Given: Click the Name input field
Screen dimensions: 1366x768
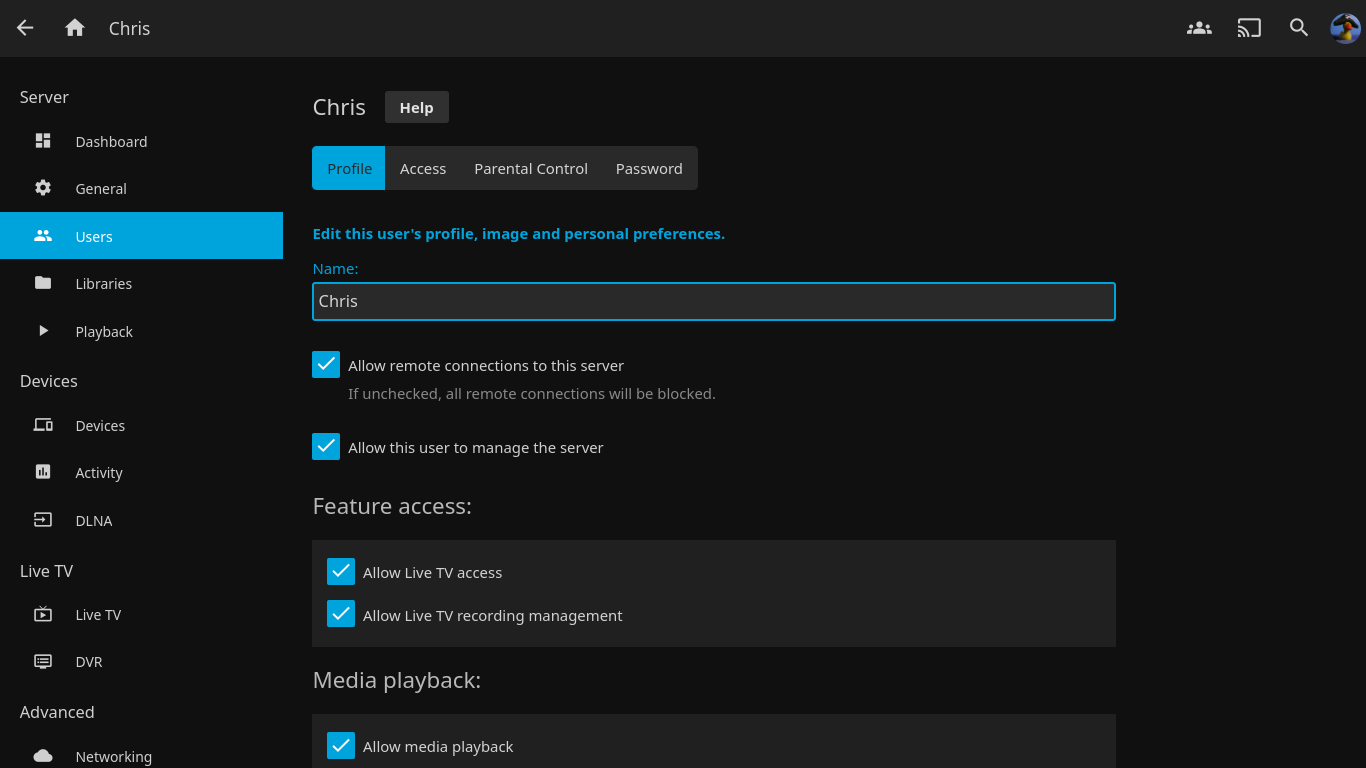Looking at the screenshot, I should click(x=713, y=301).
